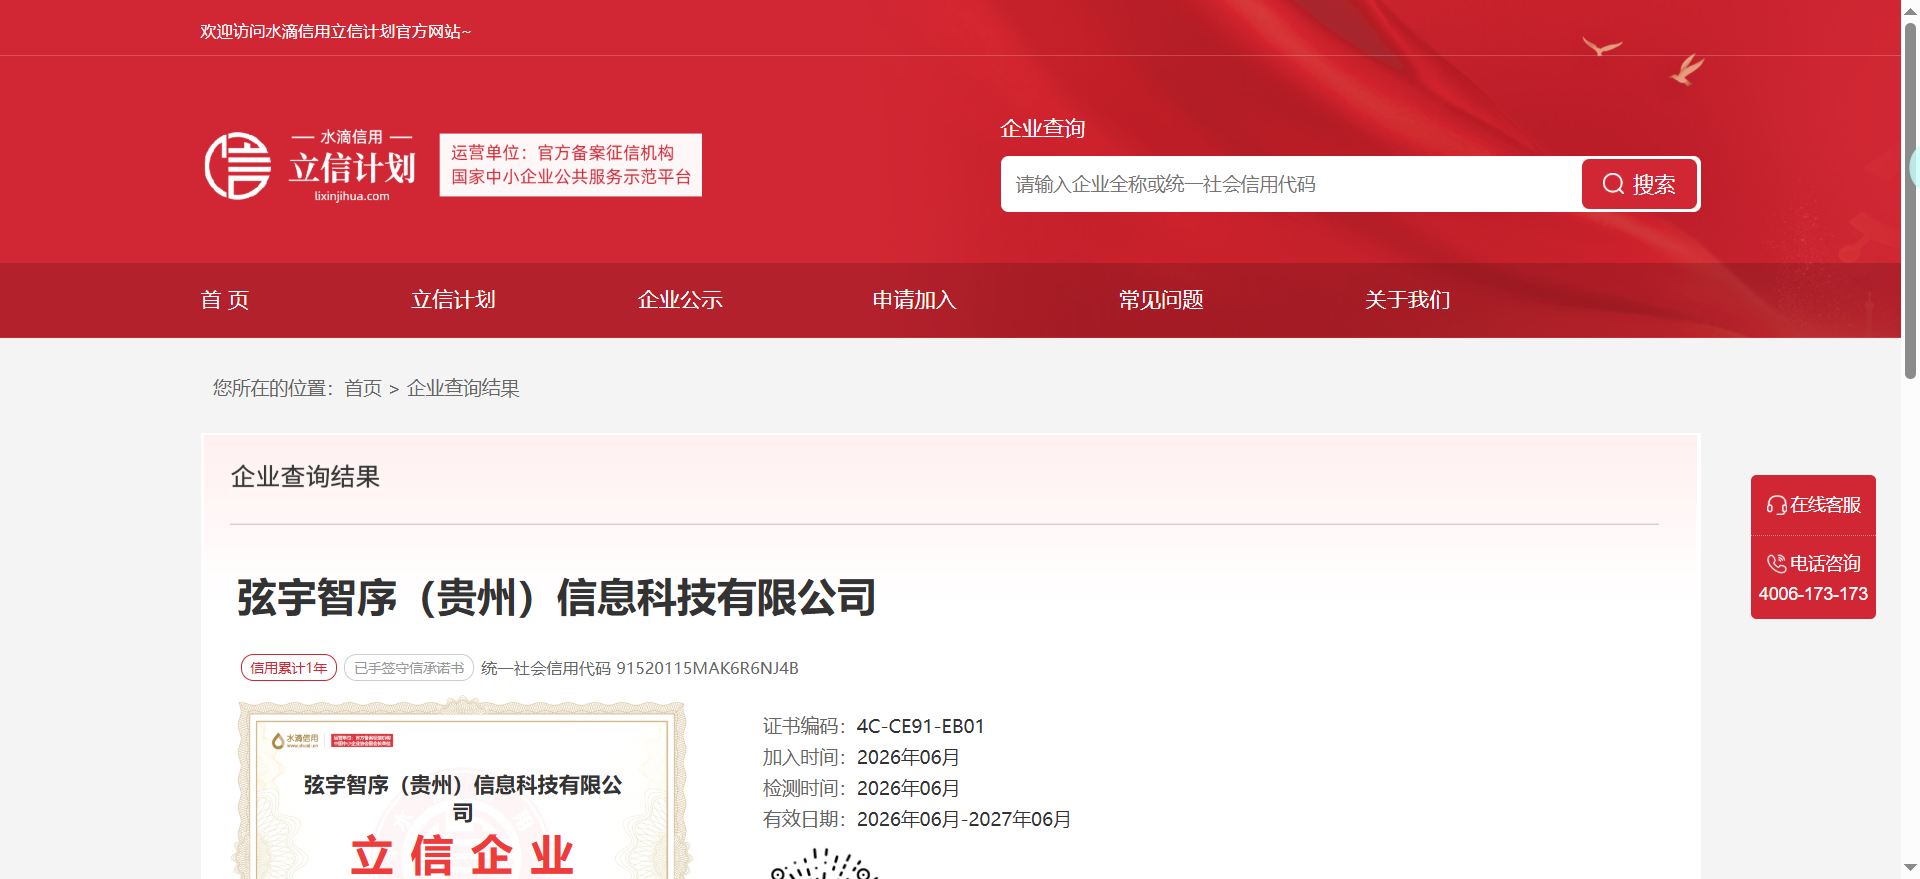Click the 信用累计1年 badge

click(x=289, y=668)
